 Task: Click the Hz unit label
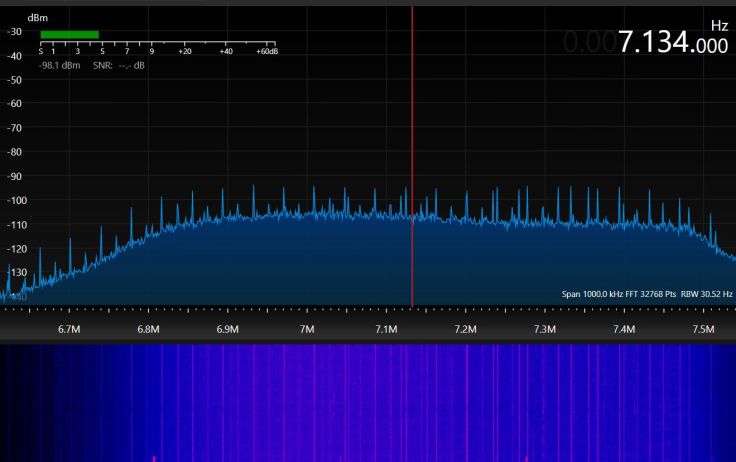(x=719, y=25)
